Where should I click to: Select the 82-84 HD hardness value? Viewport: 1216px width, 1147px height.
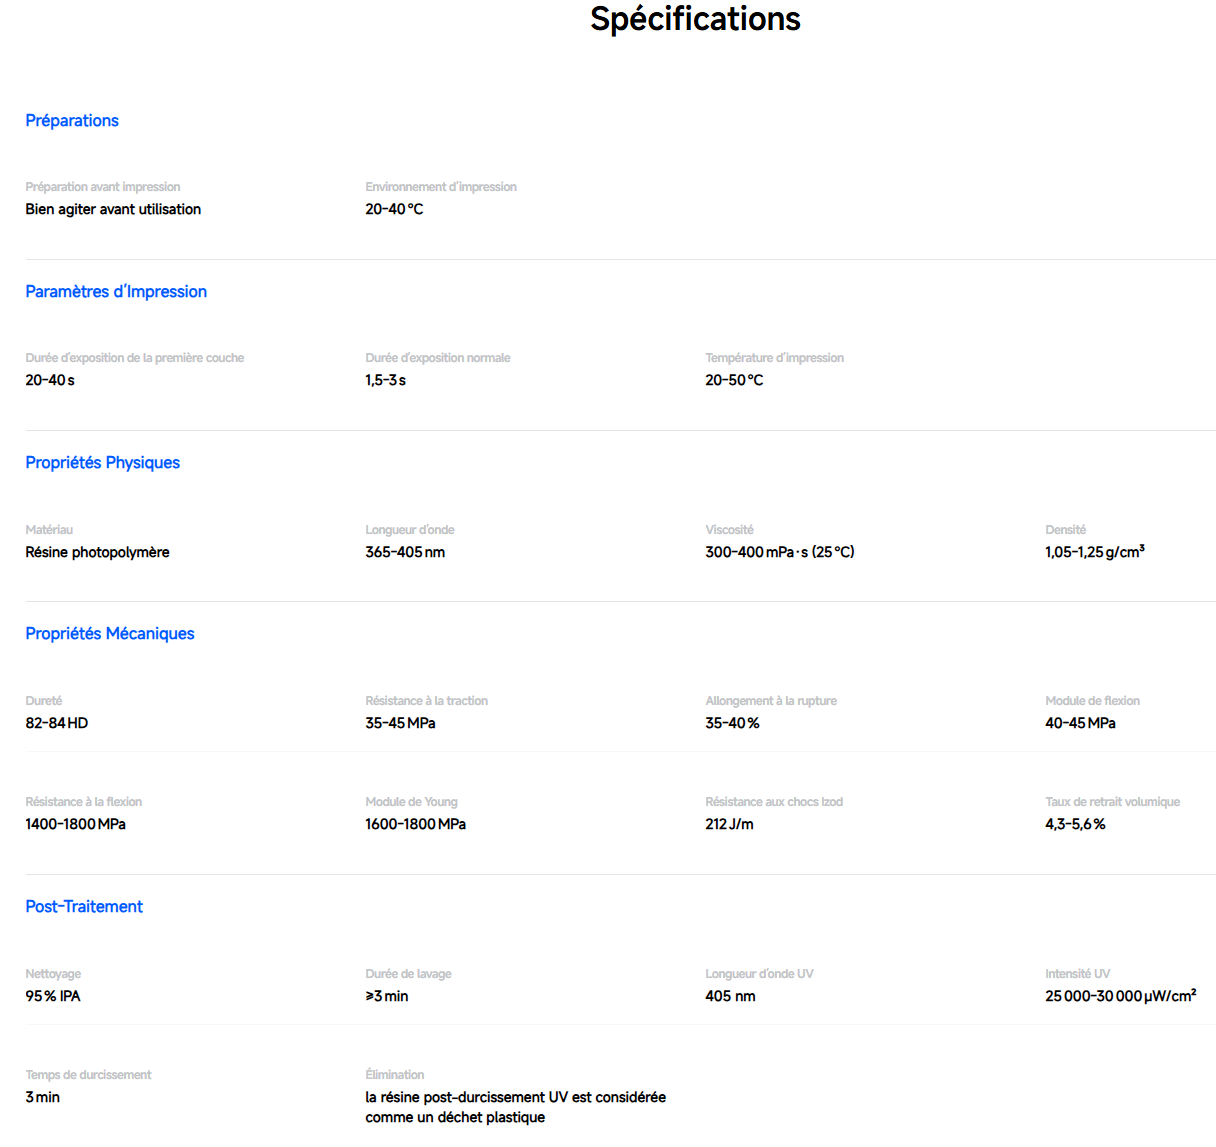coord(57,723)
